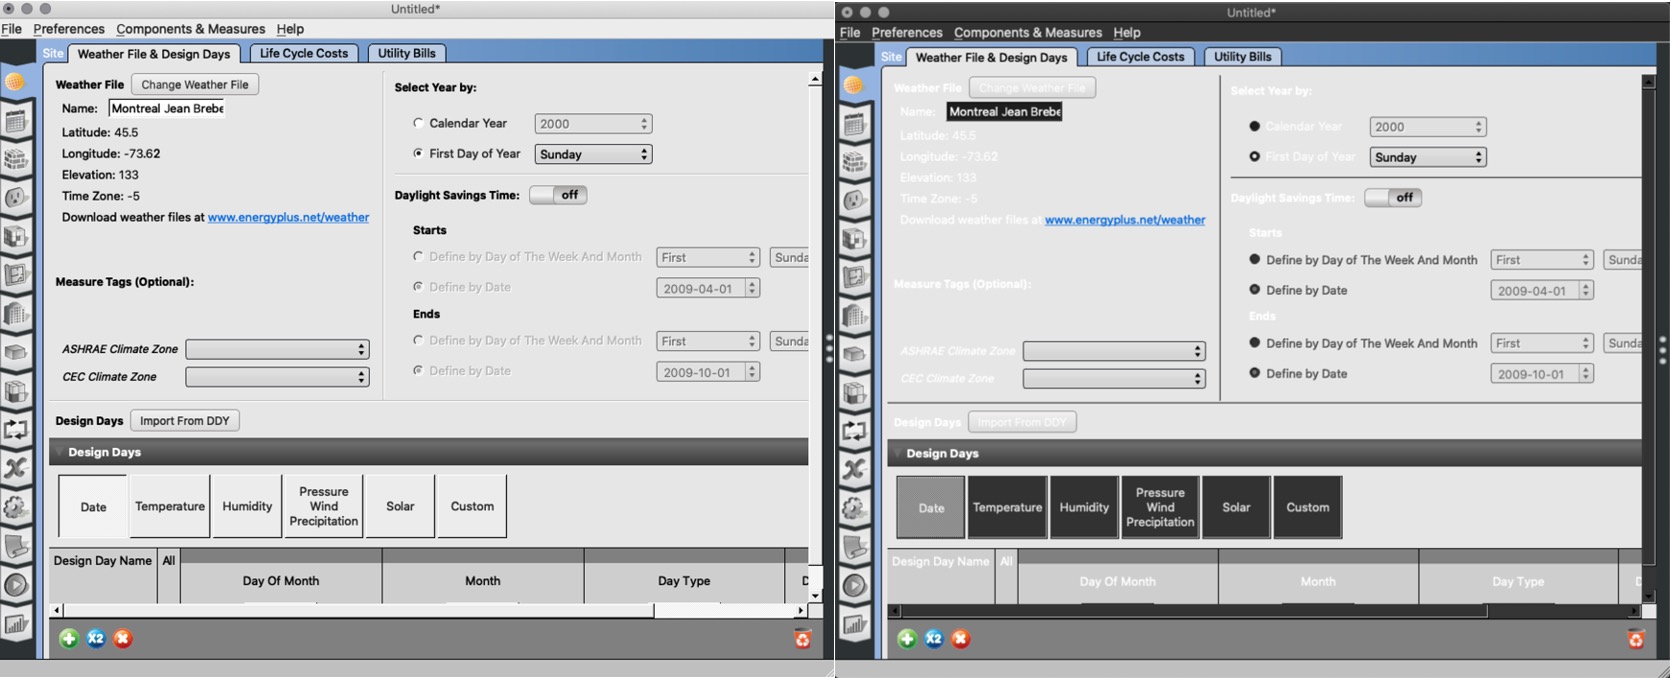
Task: Click green add design day icon, dark window
Action: (907, 638)
